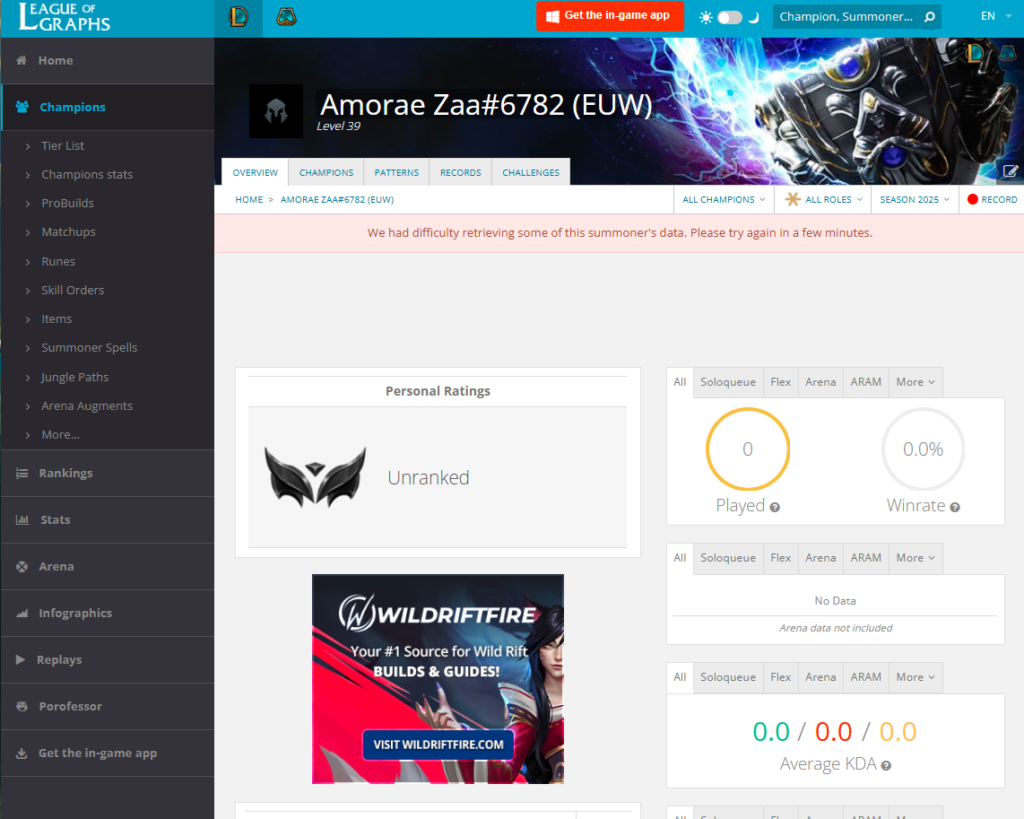1024x819 pixels.
Task: Type in the Champion, Summoner search field
Action: (x=845, y=17)
